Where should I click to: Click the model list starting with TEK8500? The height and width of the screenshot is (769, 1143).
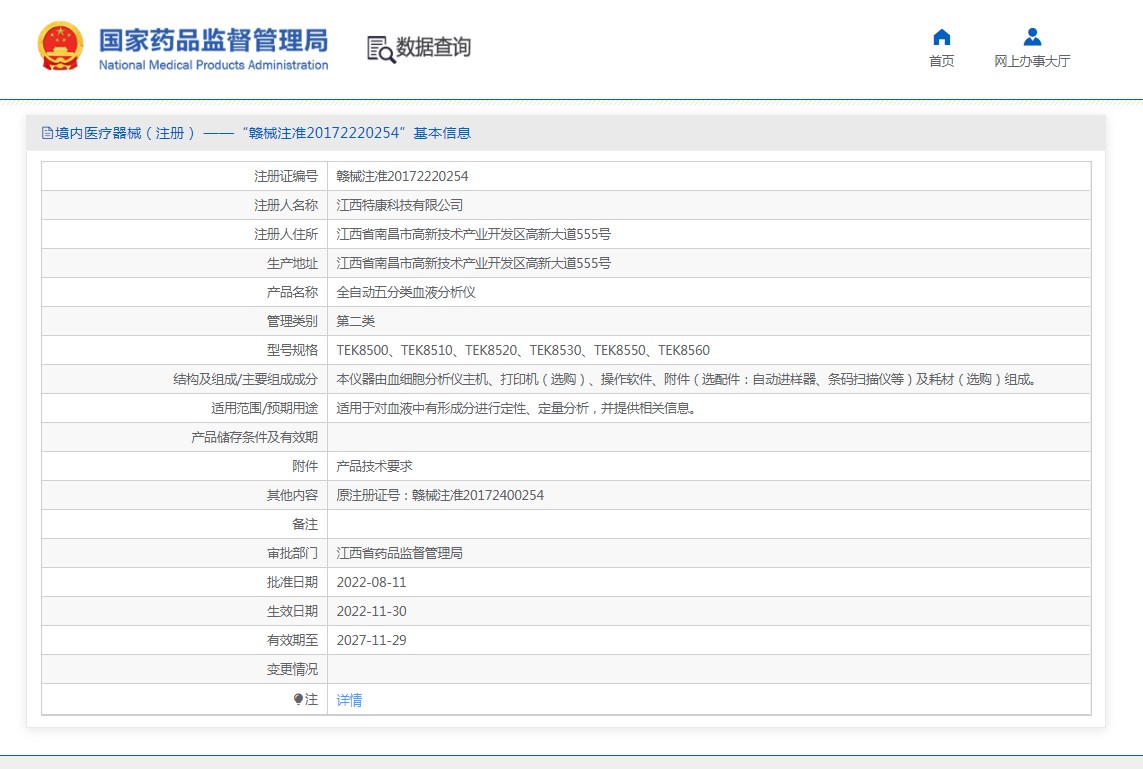(x=523, y=350)
